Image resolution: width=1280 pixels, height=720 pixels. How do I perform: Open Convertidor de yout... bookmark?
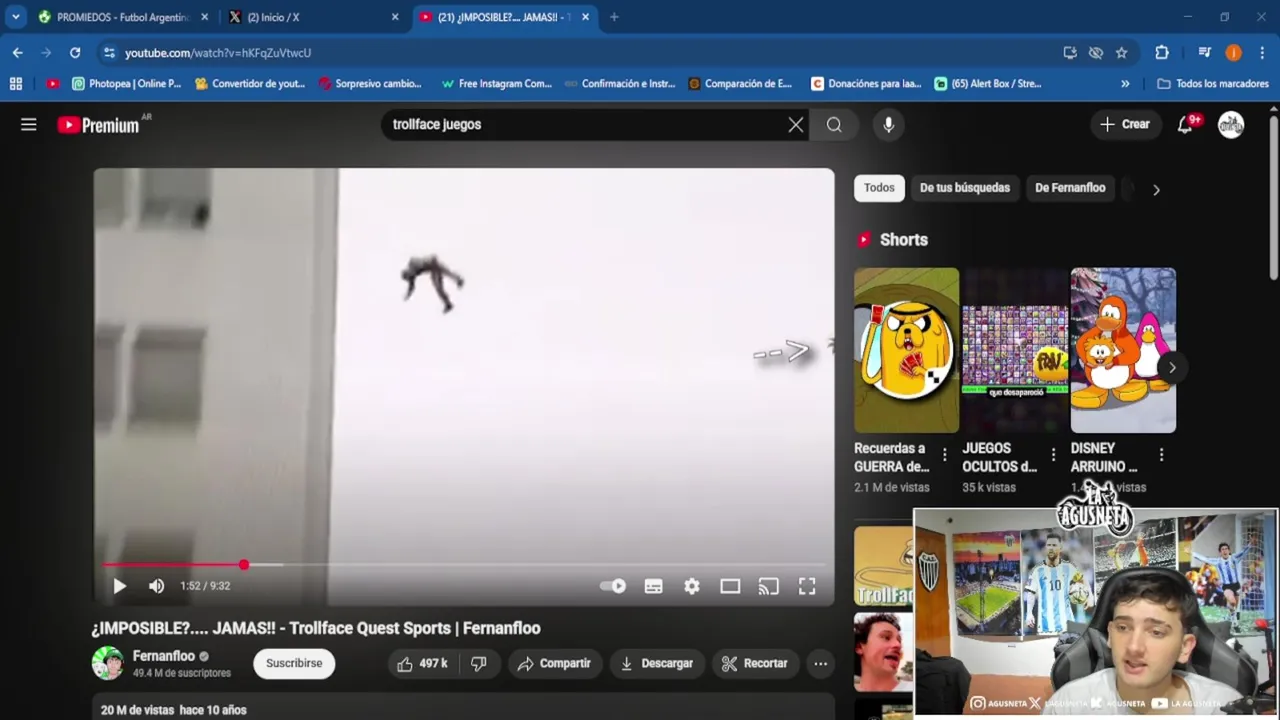point(249,84)
